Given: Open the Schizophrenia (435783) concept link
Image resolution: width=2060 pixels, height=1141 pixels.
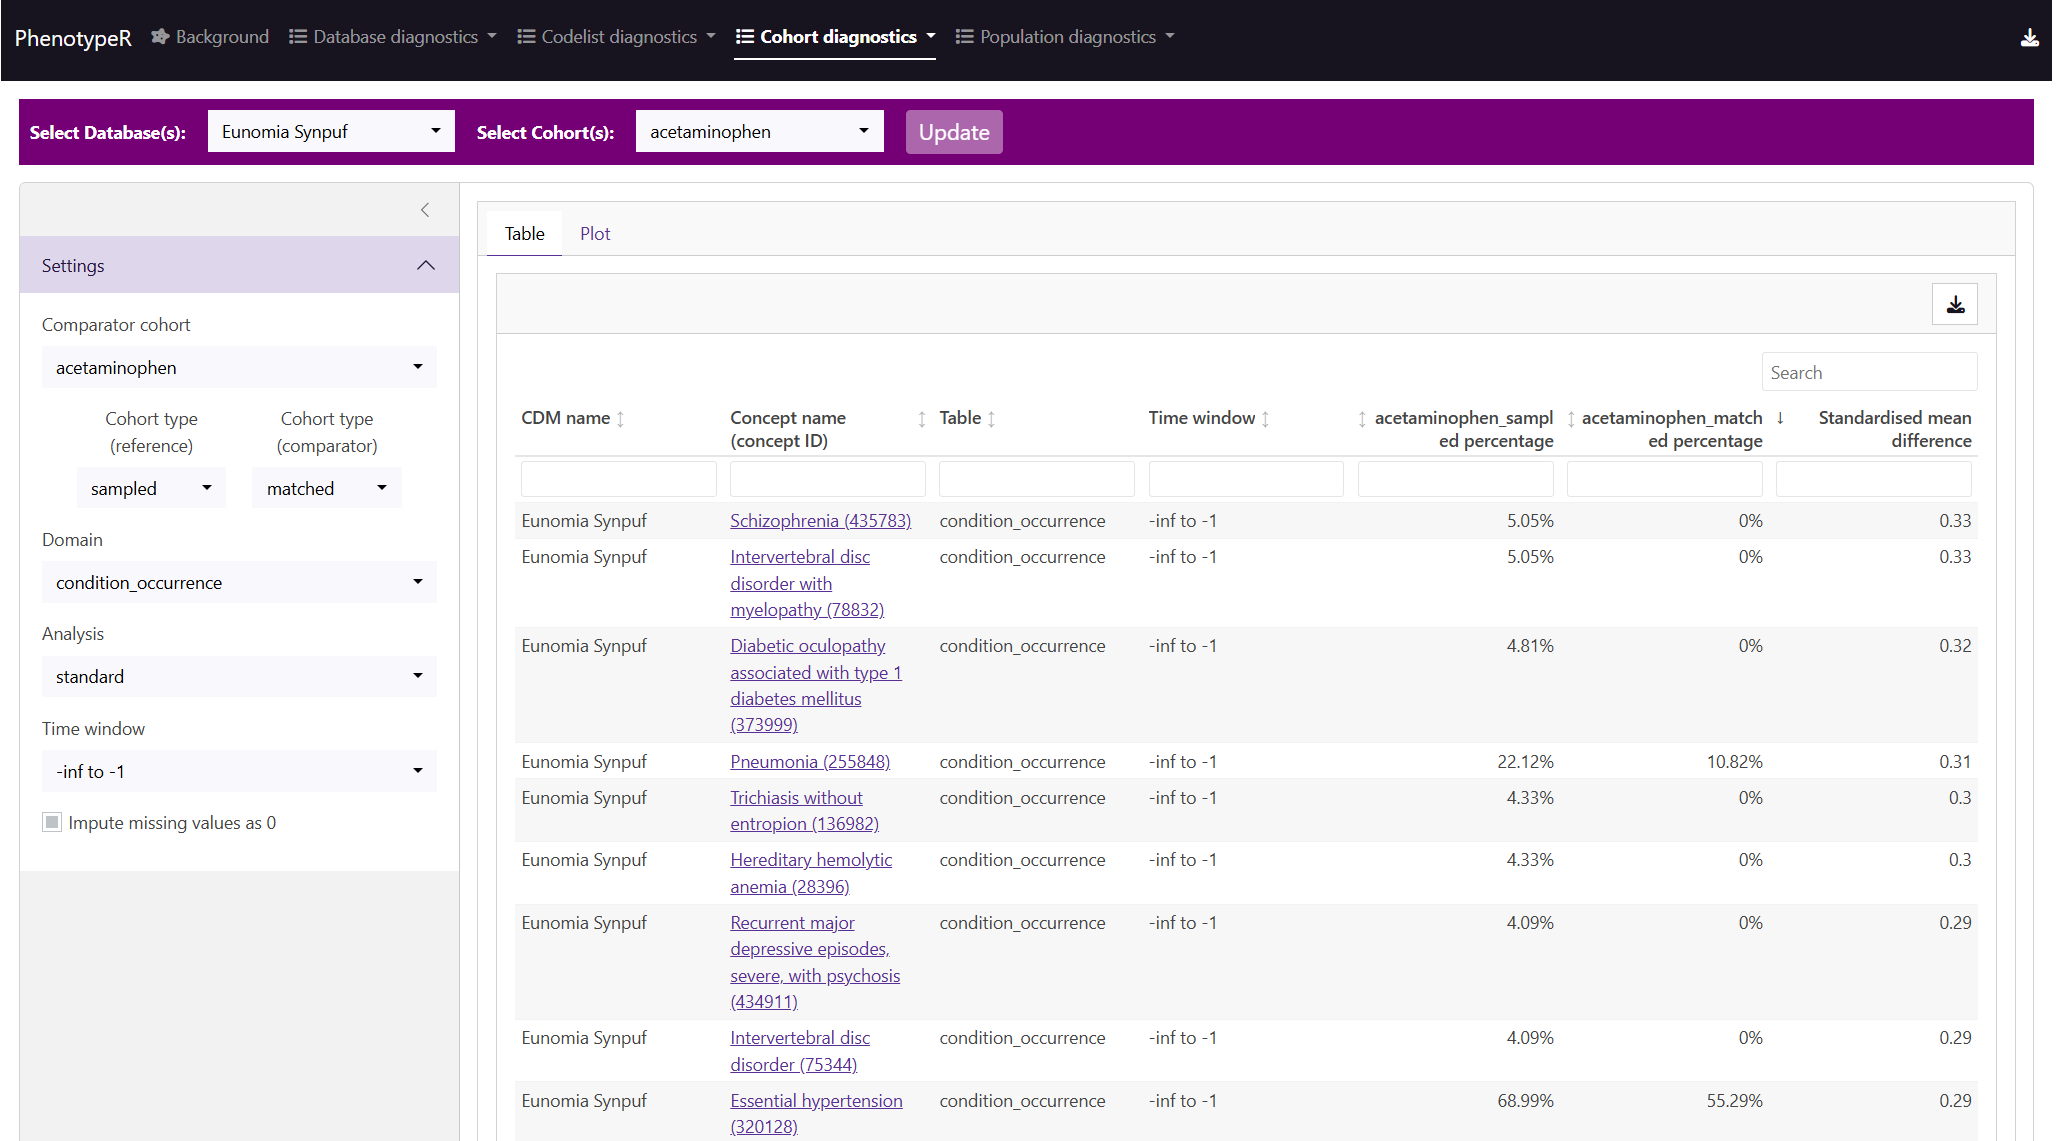Looking at the screenshot, I should [820, 520].
